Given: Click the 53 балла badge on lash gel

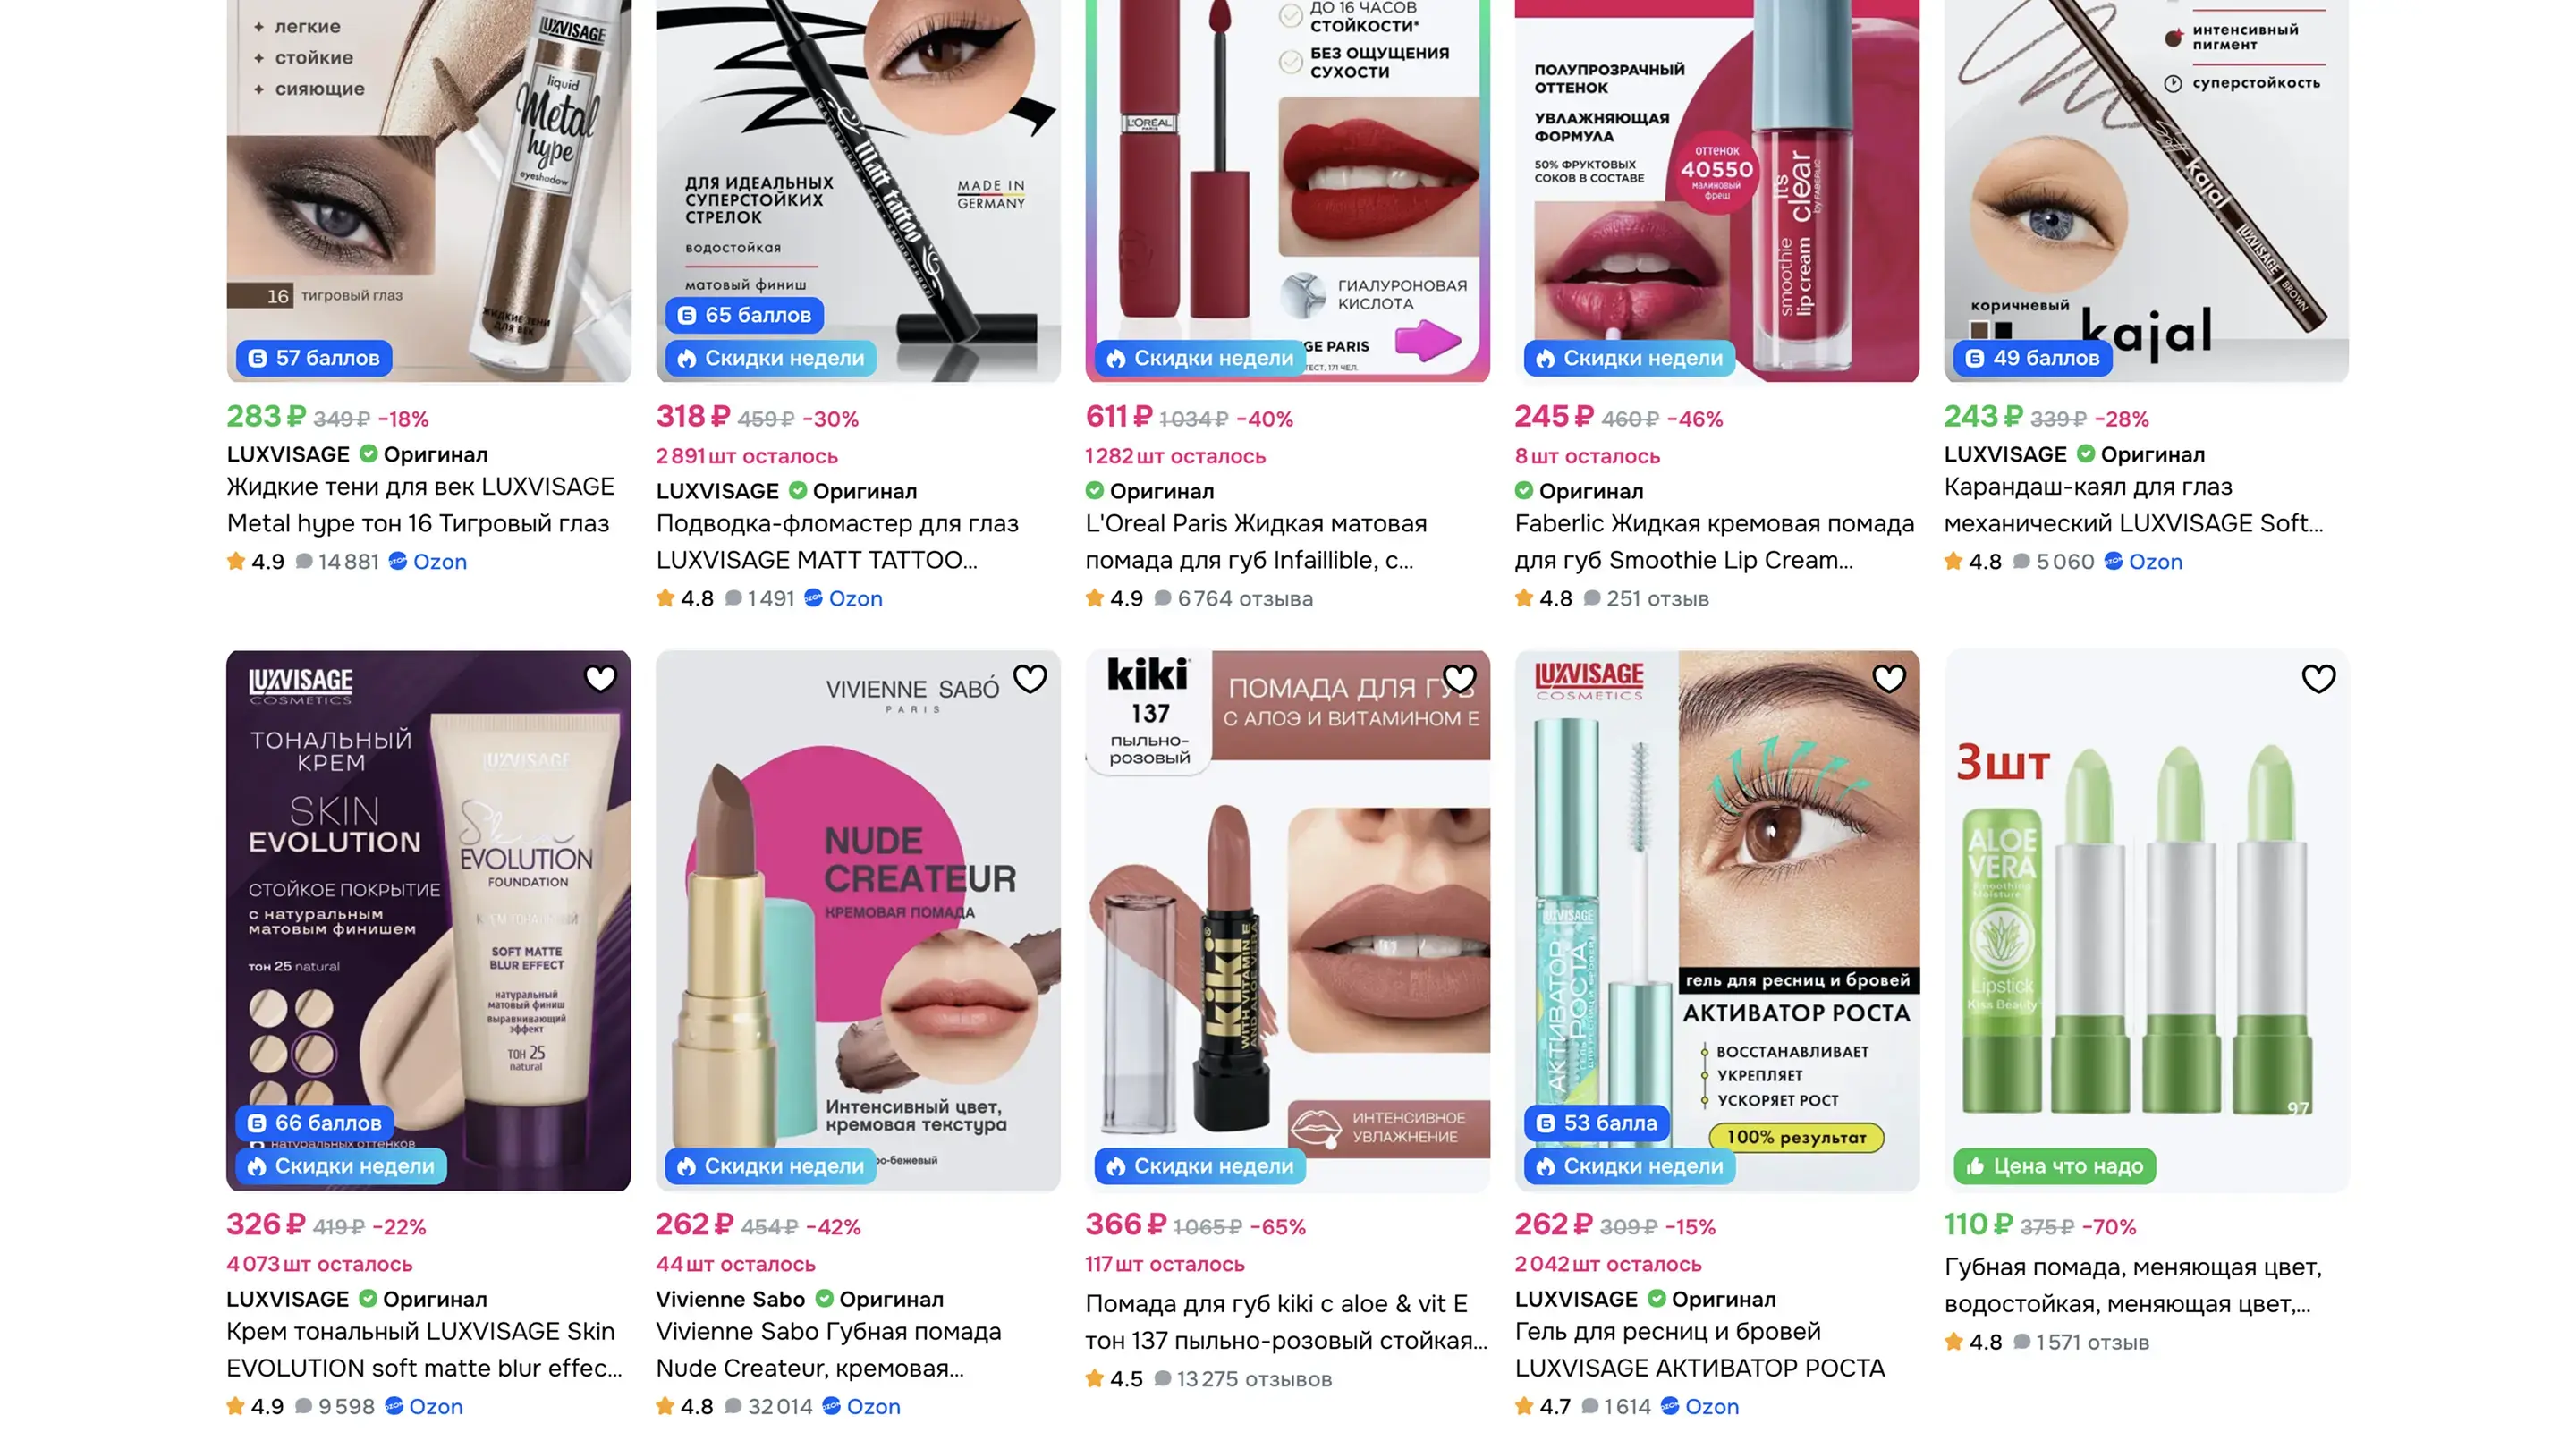Looking at the screenshot, I should point(1597,1123).
